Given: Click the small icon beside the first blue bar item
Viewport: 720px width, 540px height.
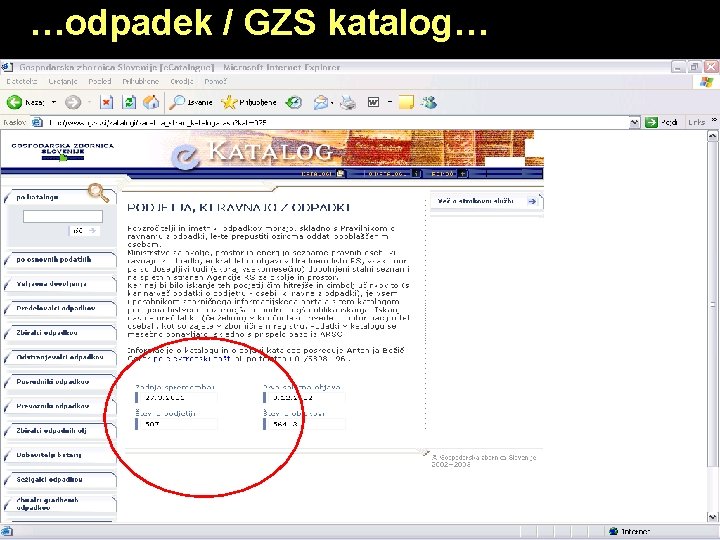Looking at the screenshot, I should click(x=340, y=174).
